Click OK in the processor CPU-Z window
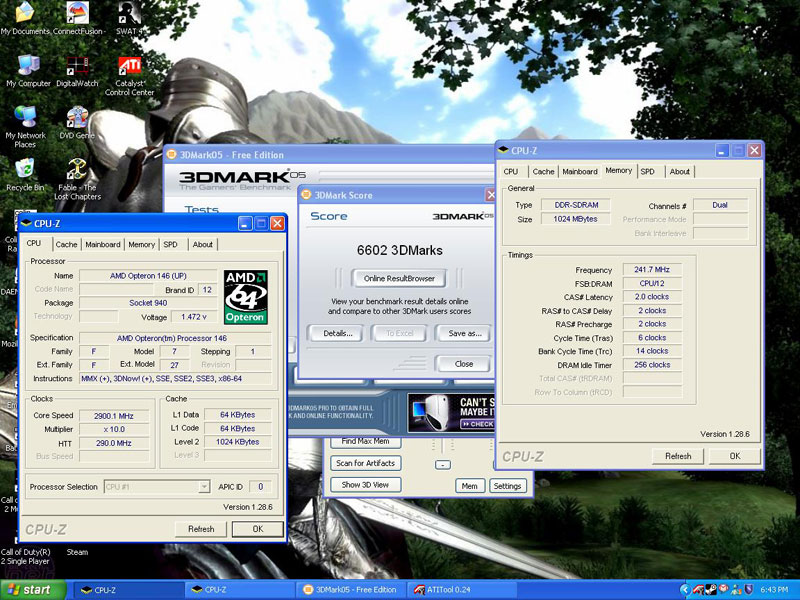 (x=258, y=529)
